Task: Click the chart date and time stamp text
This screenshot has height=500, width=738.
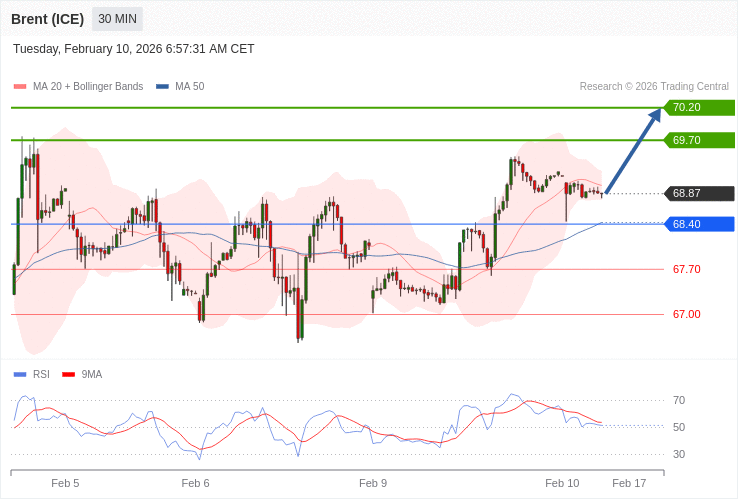Action: pyautogui.click(x=134, y=49)
